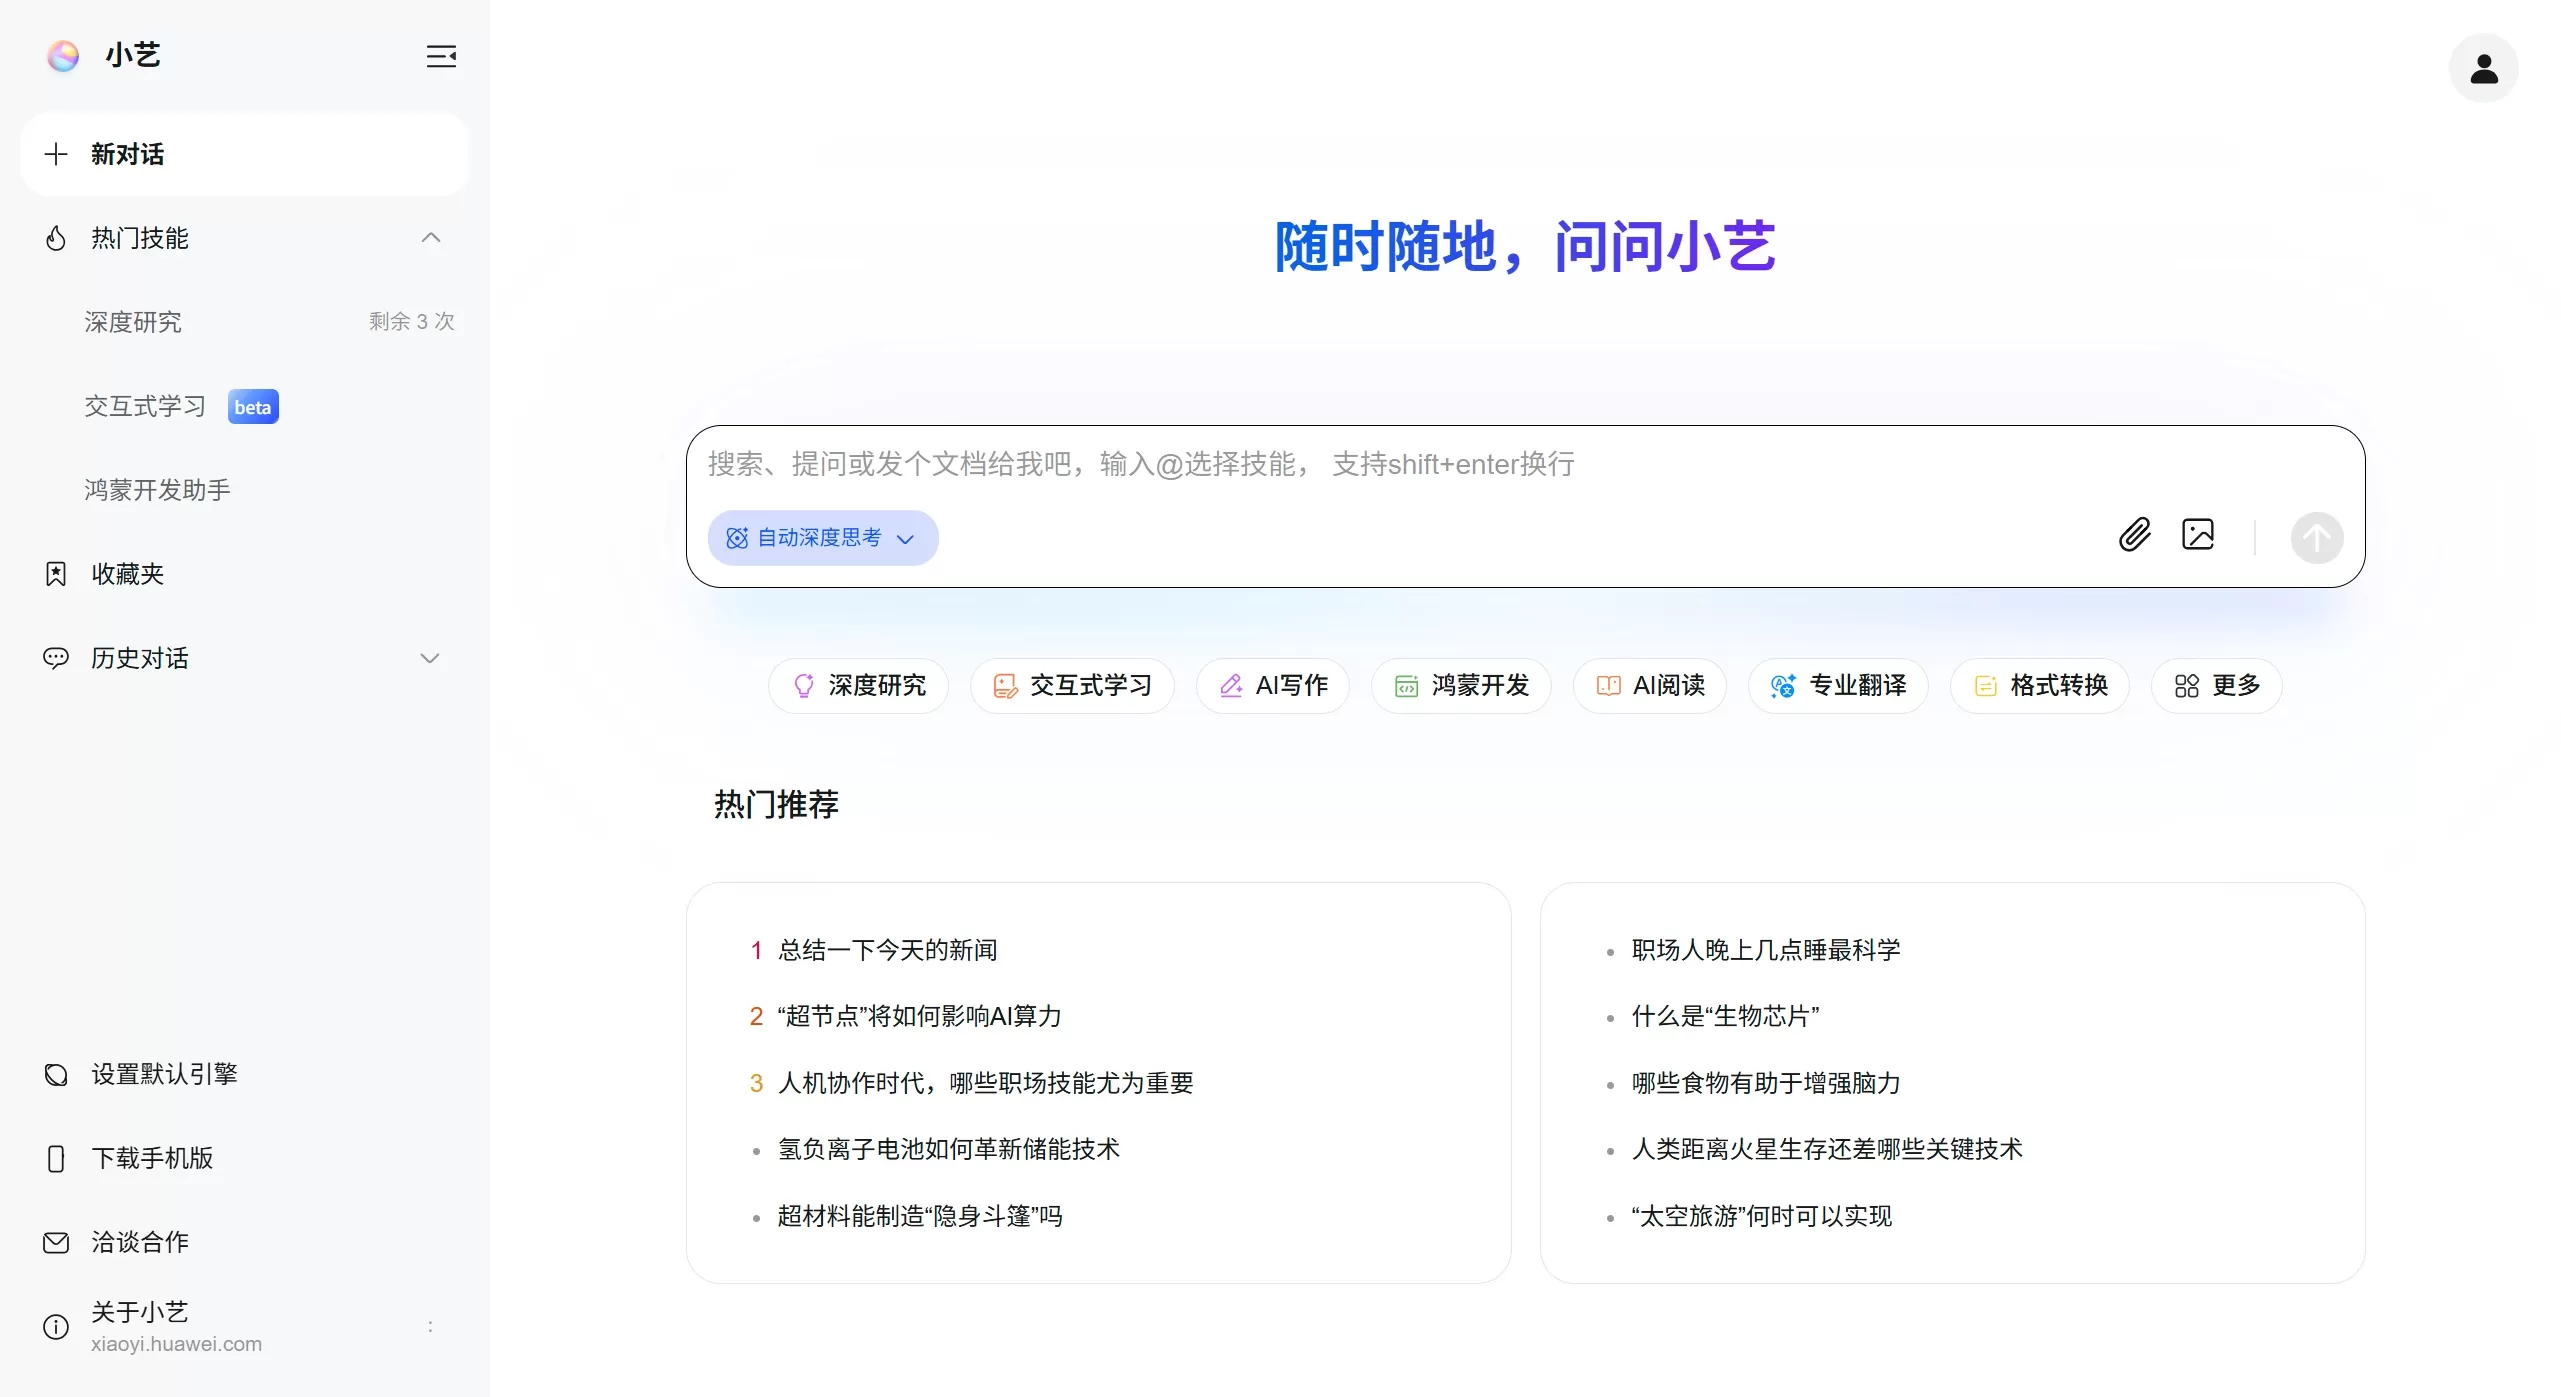Select the 专业翻译 skill
This screenshot has height=1397, width=2561.
pos(1839,685)
